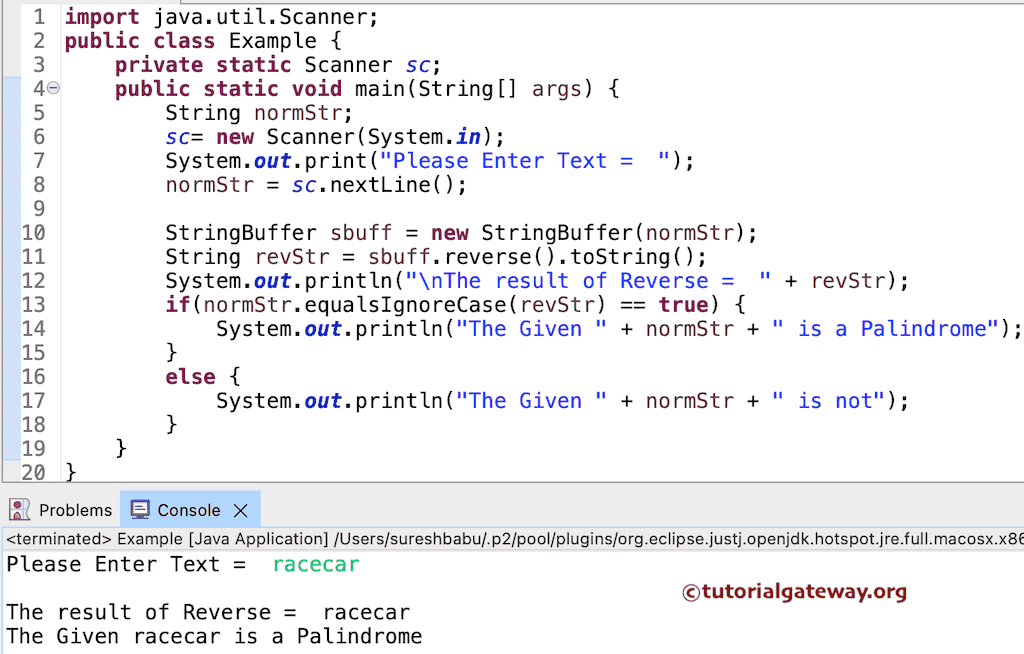The image size is (1024, 654).
Task: Click 'The Given racecar is a Palindrome' output
Action: (x=214, y=636)
